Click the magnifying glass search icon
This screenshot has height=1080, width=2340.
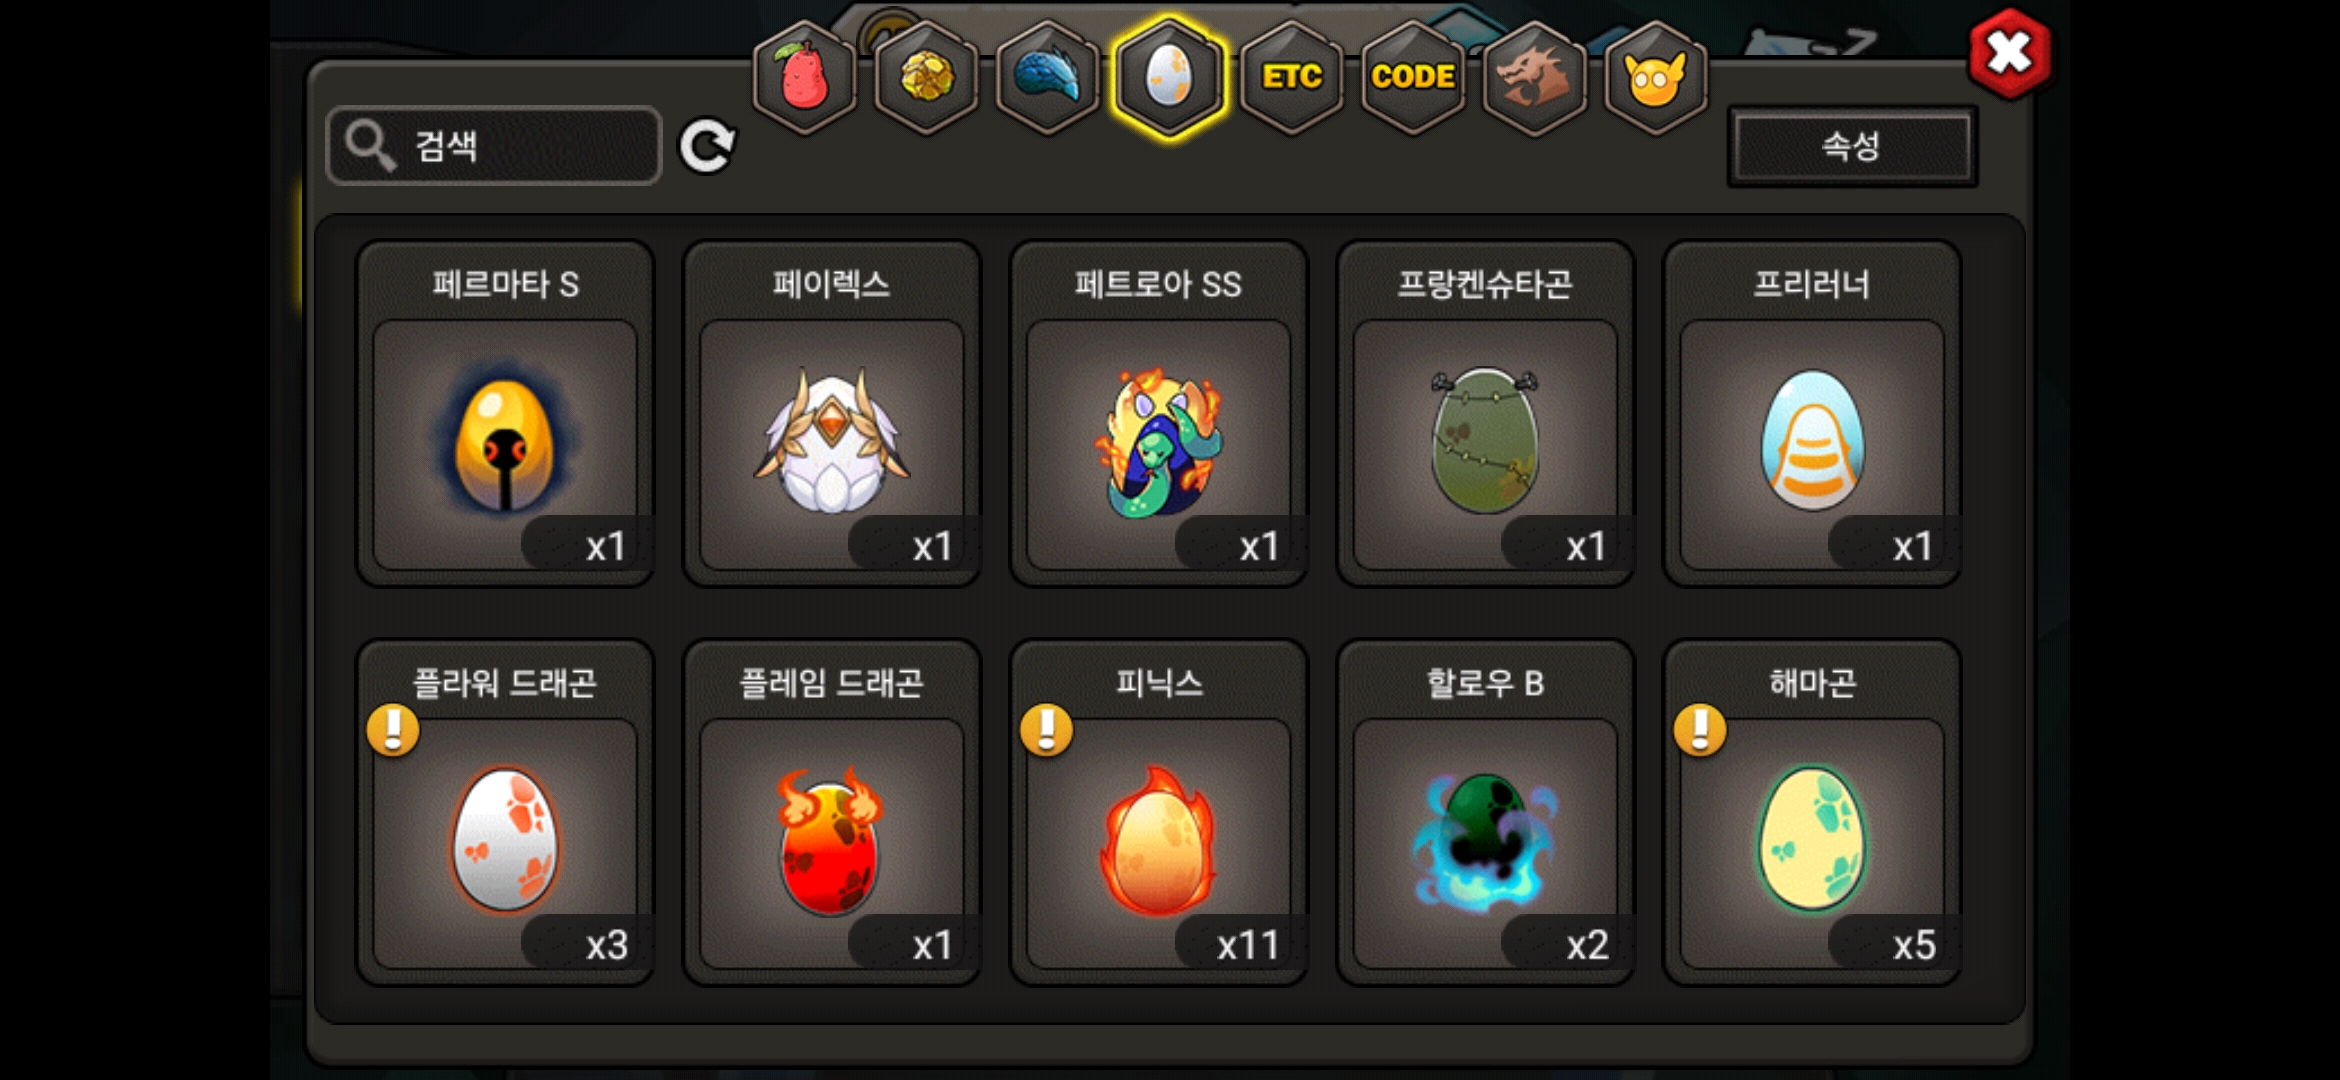pos(370,146)
